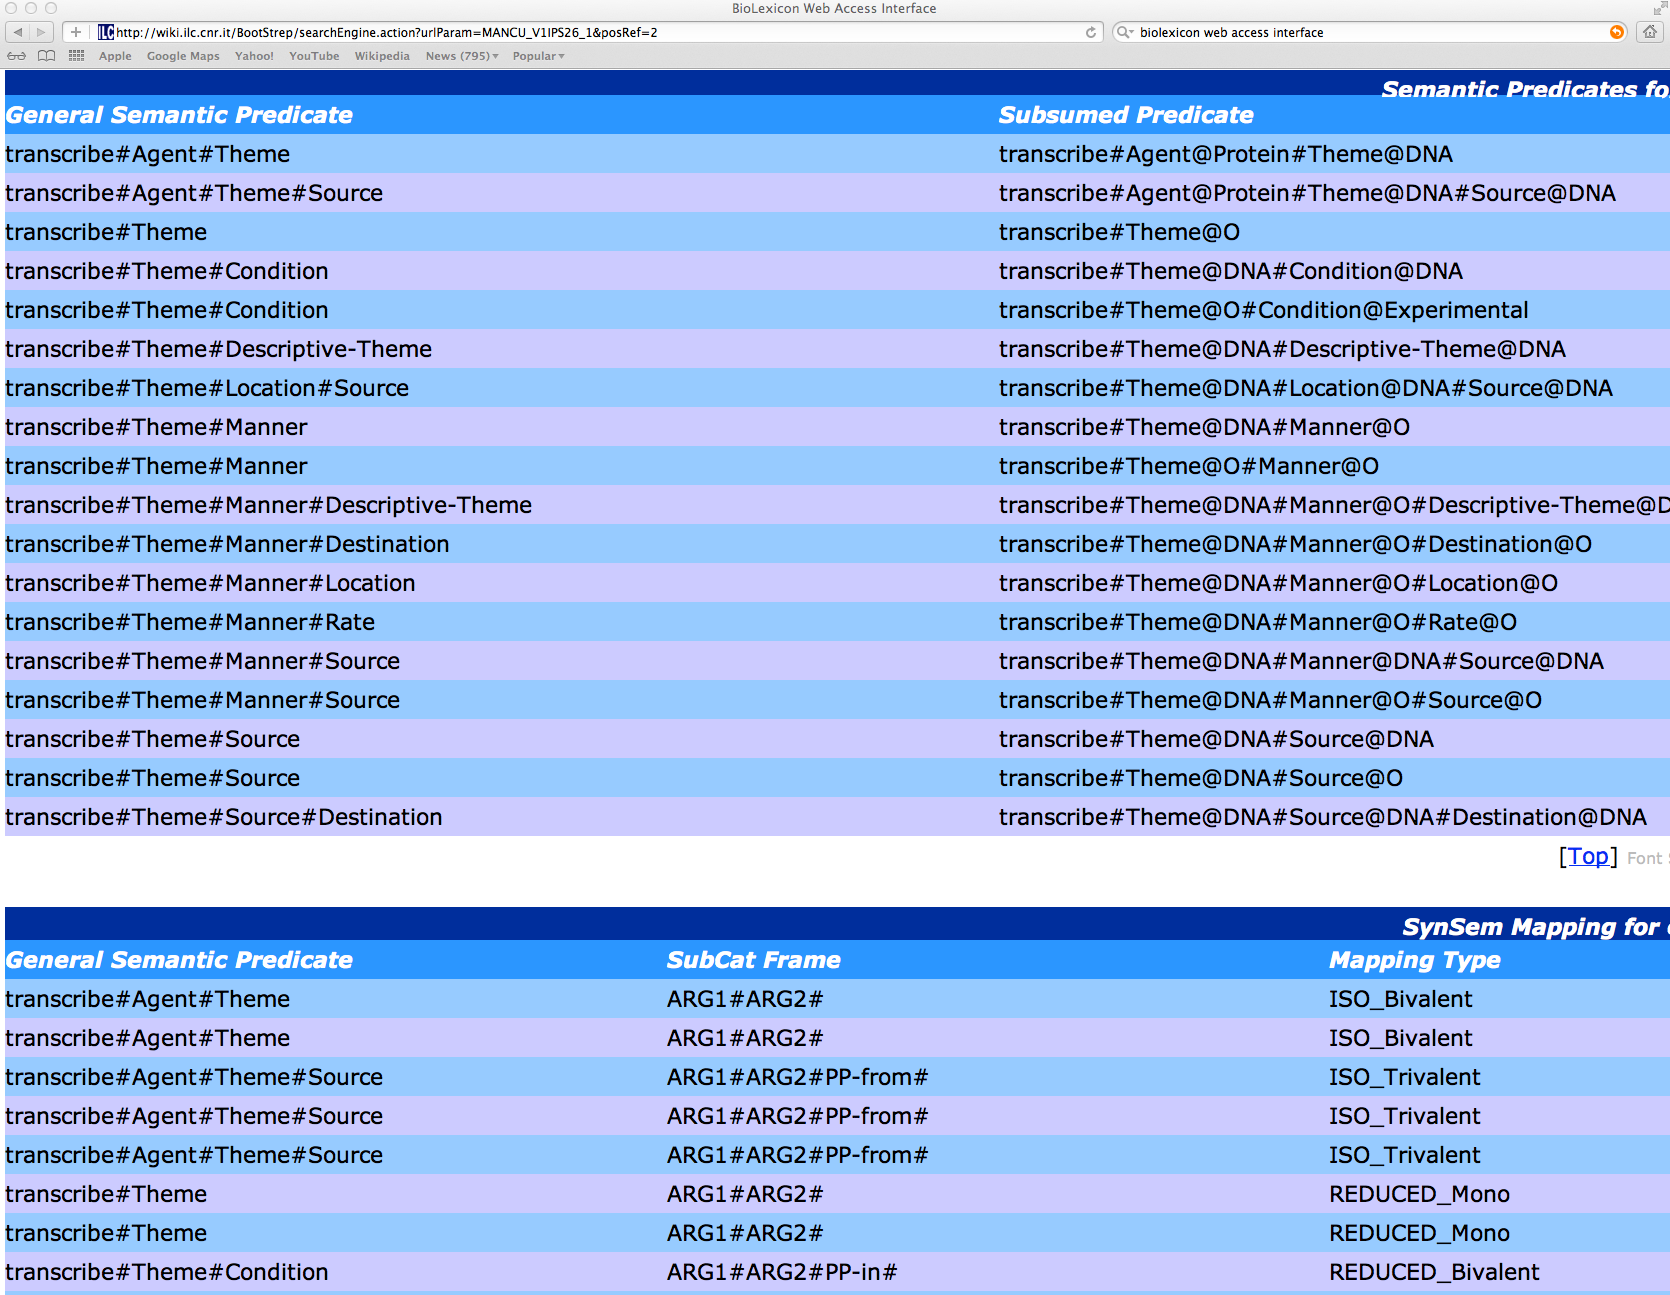This screenshot has height=1295, width=1670.
Task: Select transcribe#Theme#Manner#Location cell
Action: pos(210,583)
